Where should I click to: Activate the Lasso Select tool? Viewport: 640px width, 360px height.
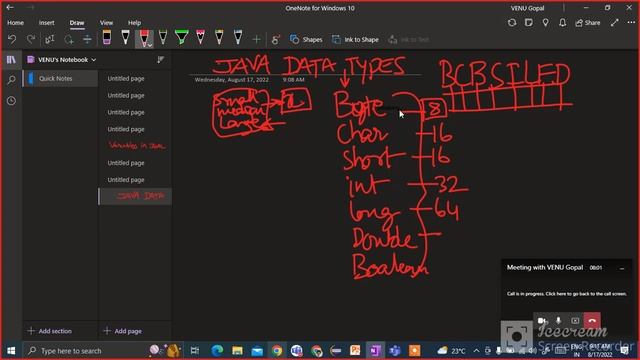pyautogui.click(x=69, y=39)
